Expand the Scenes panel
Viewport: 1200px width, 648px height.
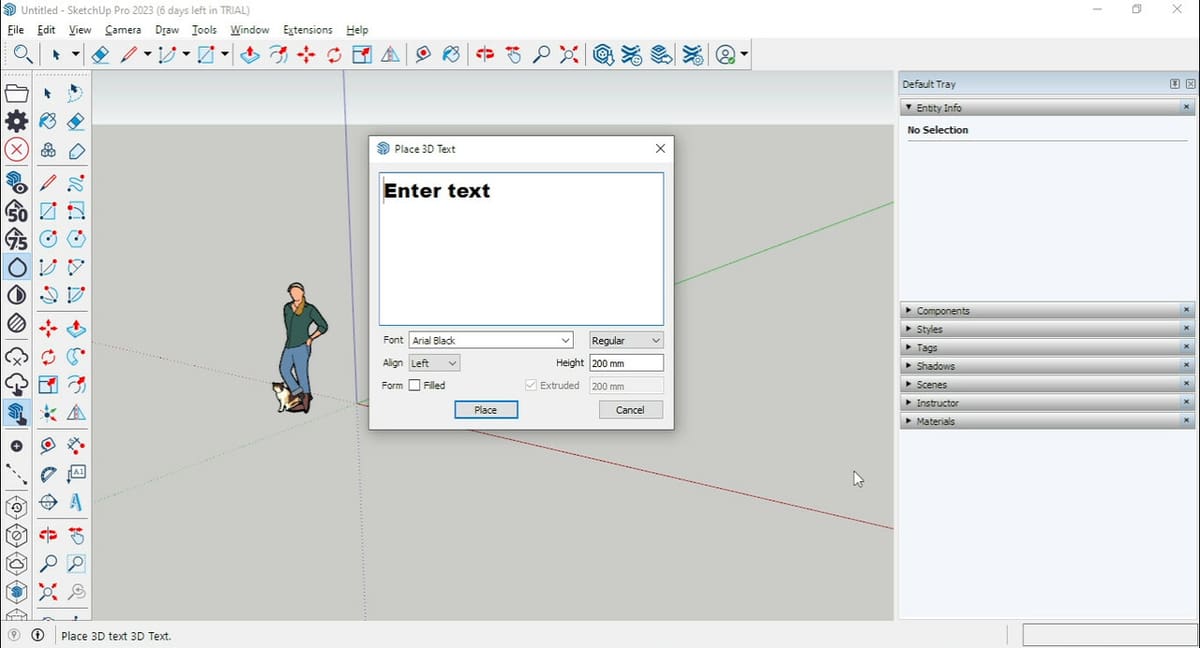pyautogui.click(x=908, y=384)
